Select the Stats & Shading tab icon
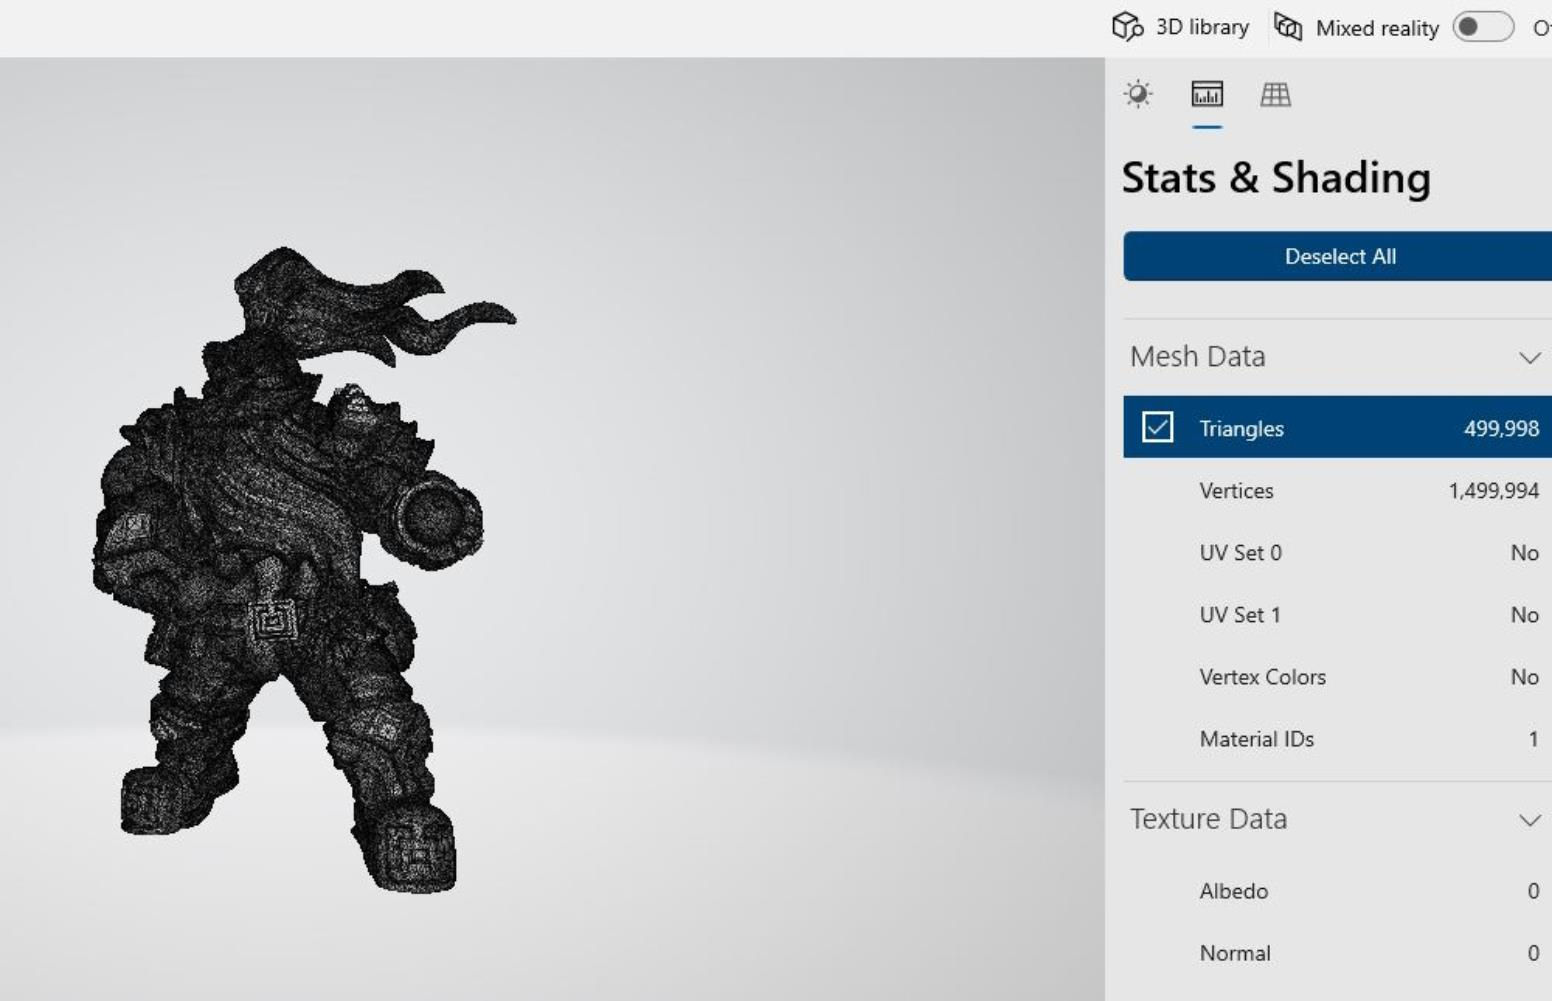The image size is (1552, 1001). point(1207,94)
